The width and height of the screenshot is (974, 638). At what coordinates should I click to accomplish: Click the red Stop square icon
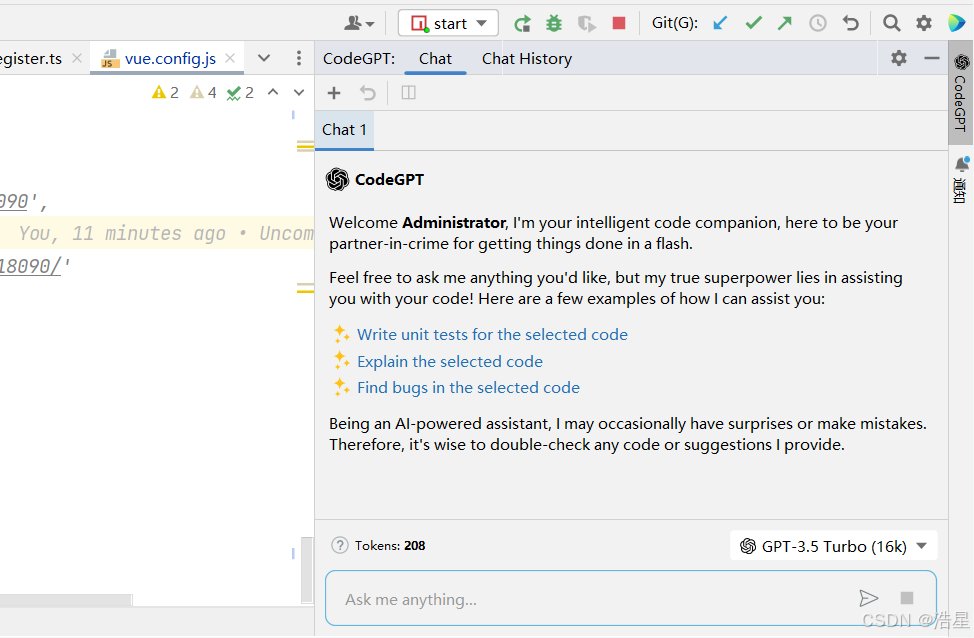click(x=619, y=23)
